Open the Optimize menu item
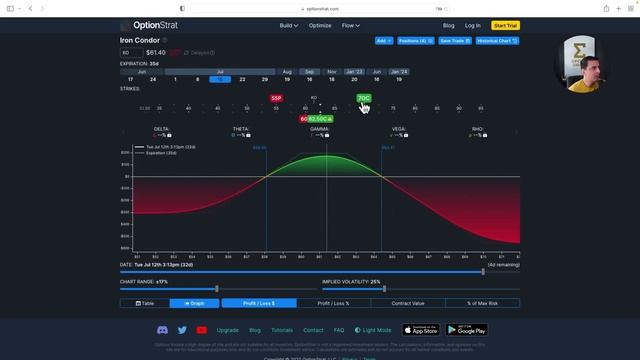Image resolution: width=640 pixels, height=360 pixels. [x=320, y=25]
